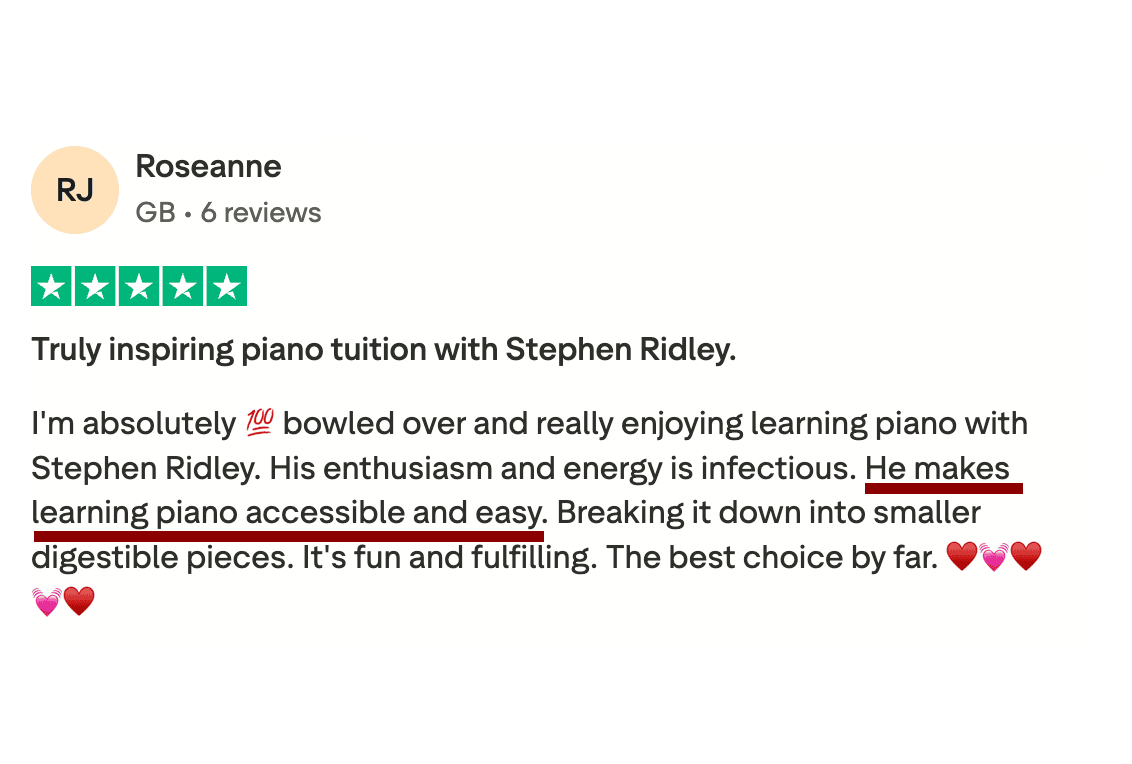Viewport: 1132px width, 764px height.
Task: Click the "6 reviews" count text
Action: 261,212
